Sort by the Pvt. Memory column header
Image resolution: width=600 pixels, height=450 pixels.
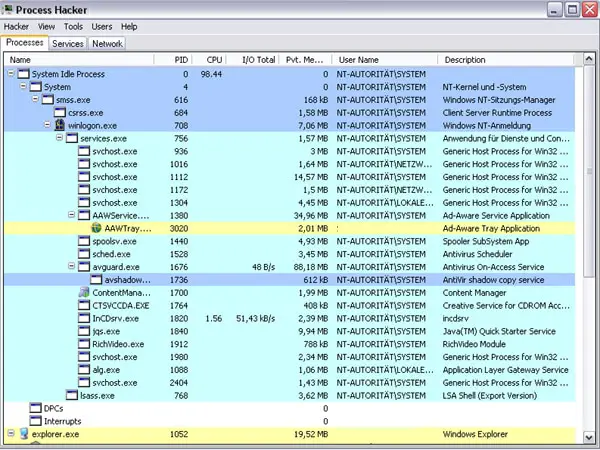coord(305,60)
